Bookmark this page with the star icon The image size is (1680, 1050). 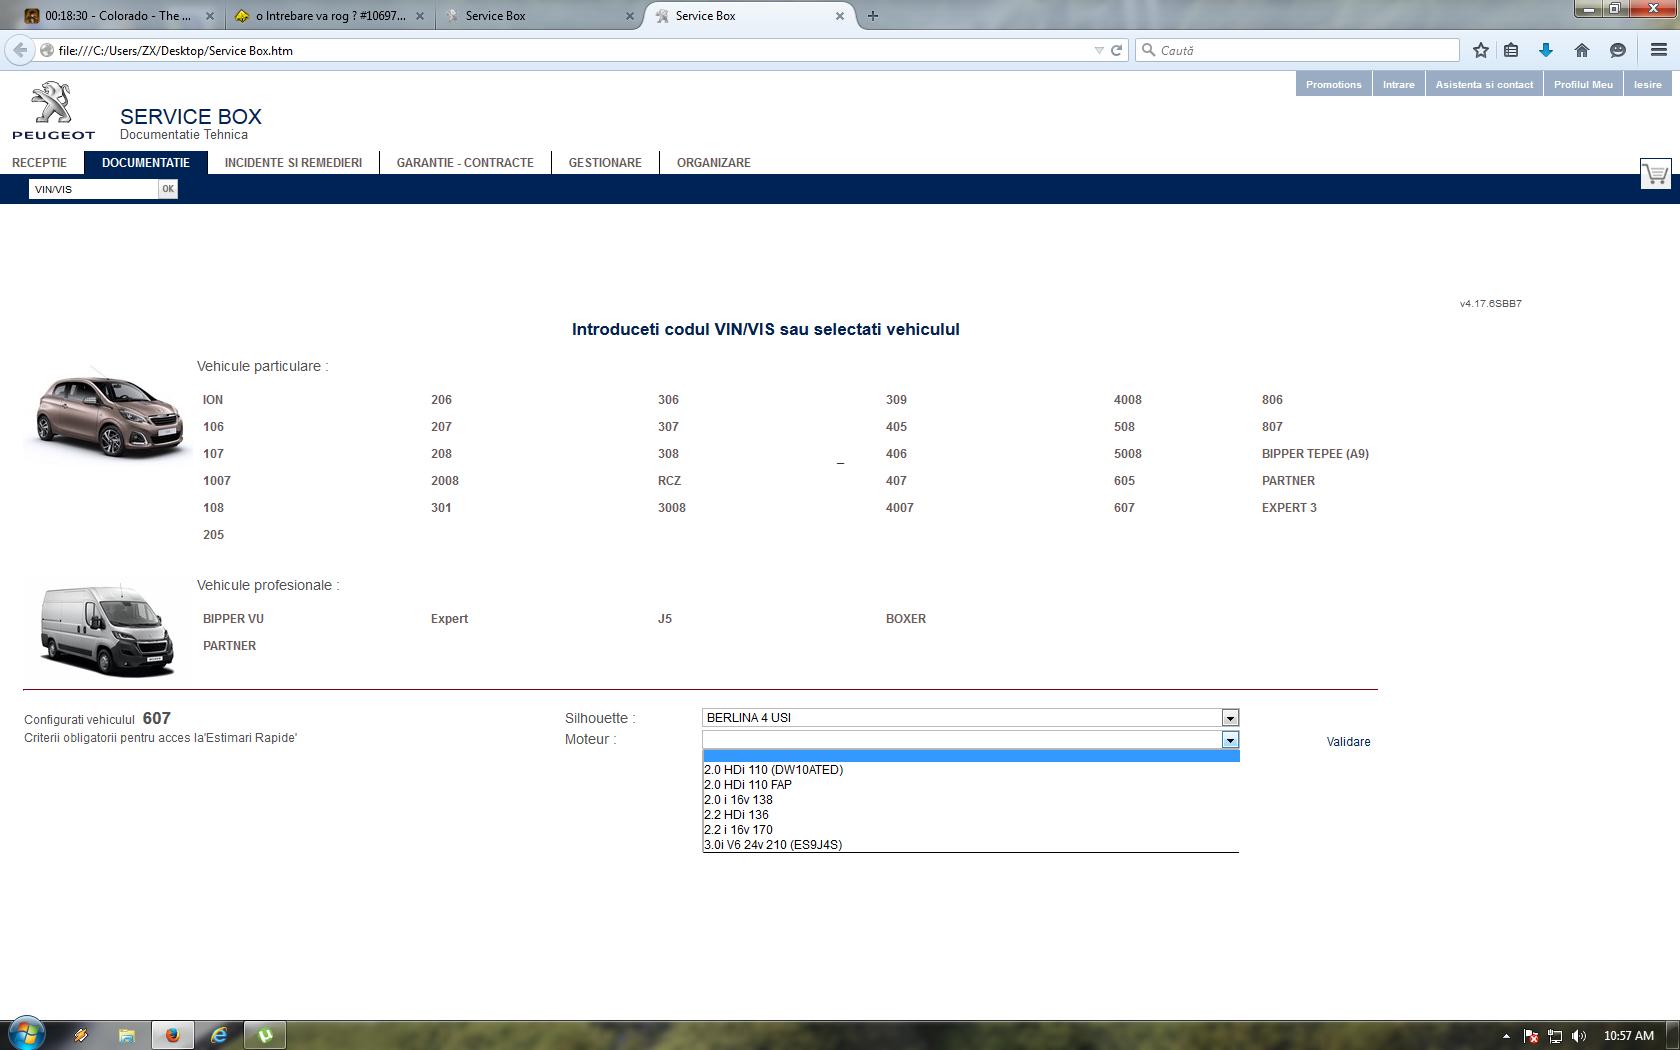click(x=1480, y=50)
